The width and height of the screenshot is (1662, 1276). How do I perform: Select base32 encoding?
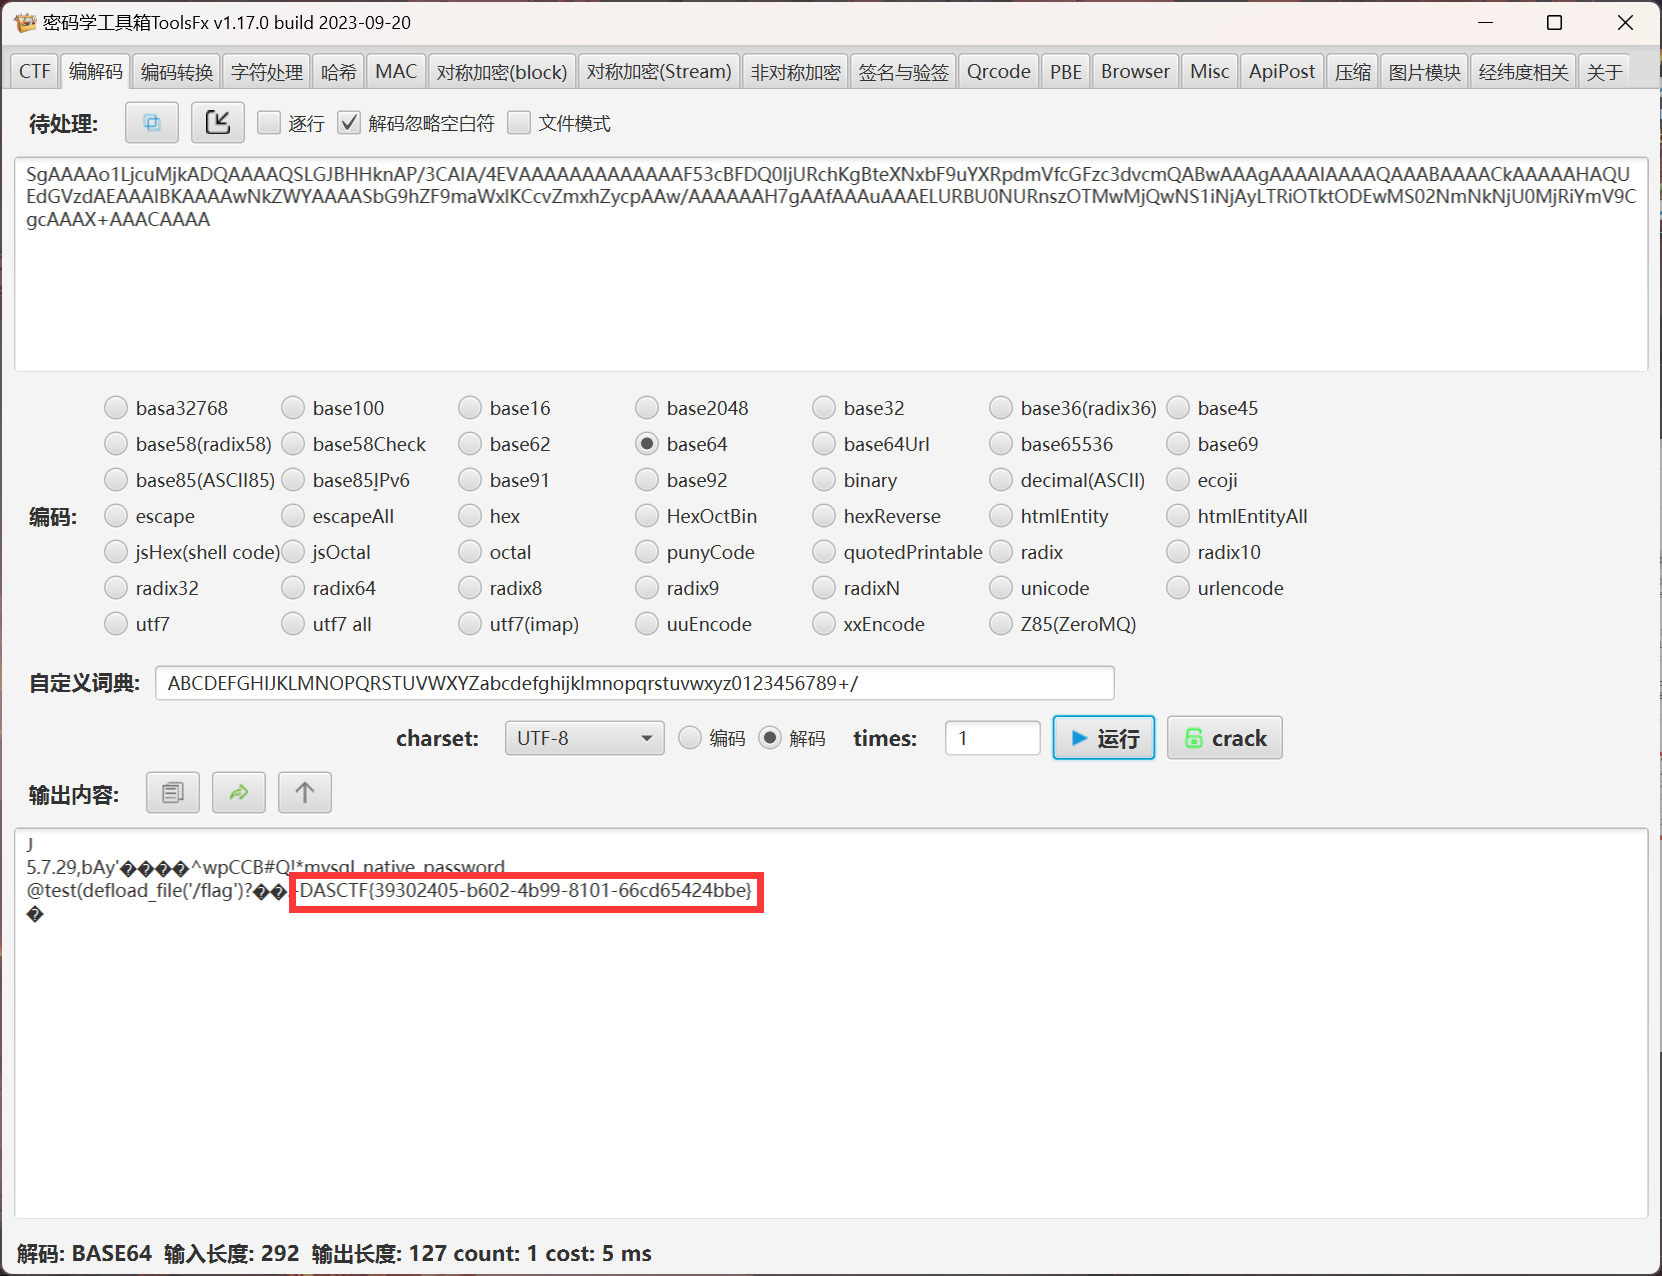coord(824,408)
